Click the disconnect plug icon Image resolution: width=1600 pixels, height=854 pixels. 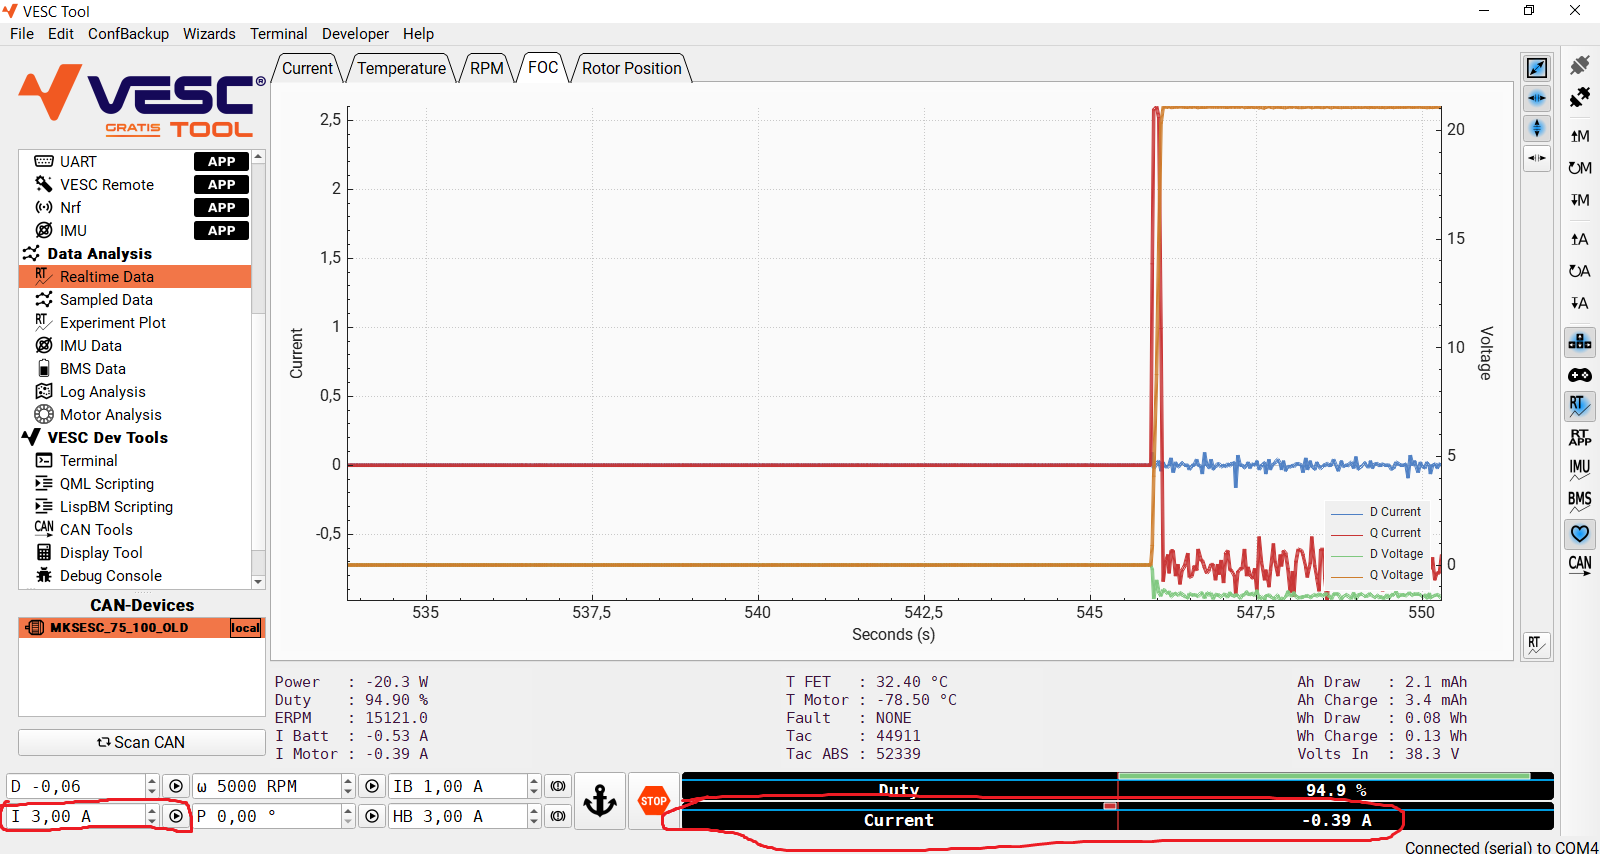pos(1580,97)
